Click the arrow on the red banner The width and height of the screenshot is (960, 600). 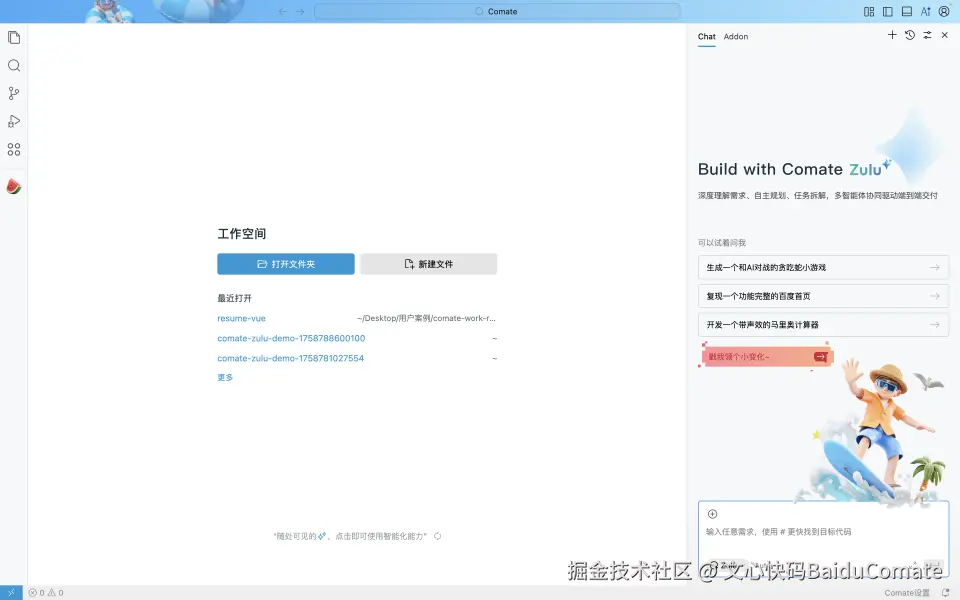[820, 356]
